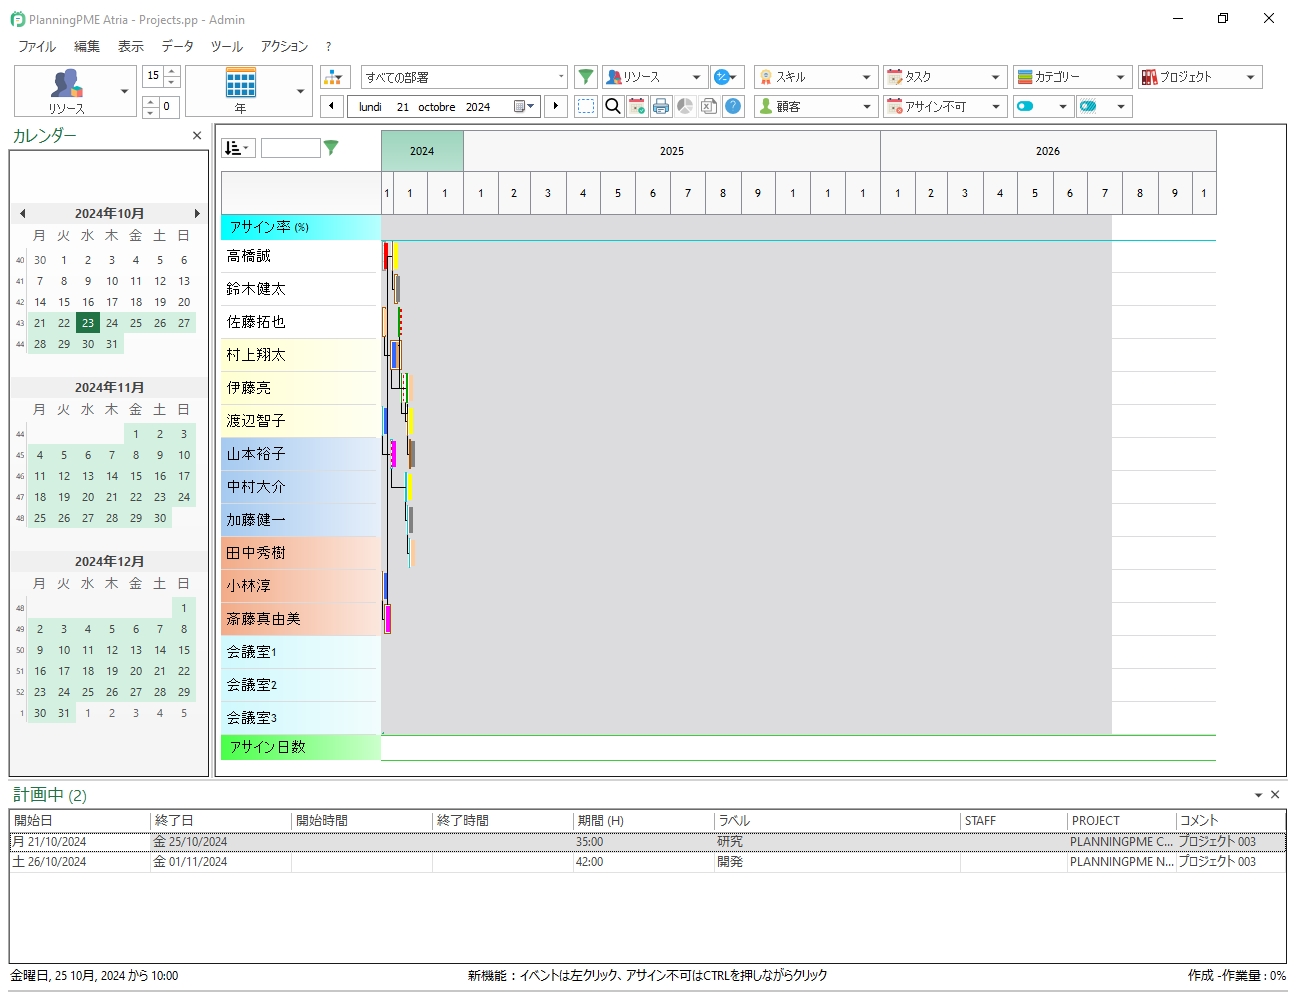Decrease the 15 spinner value
Viewport: 1296px width, 992px height.
172,82
